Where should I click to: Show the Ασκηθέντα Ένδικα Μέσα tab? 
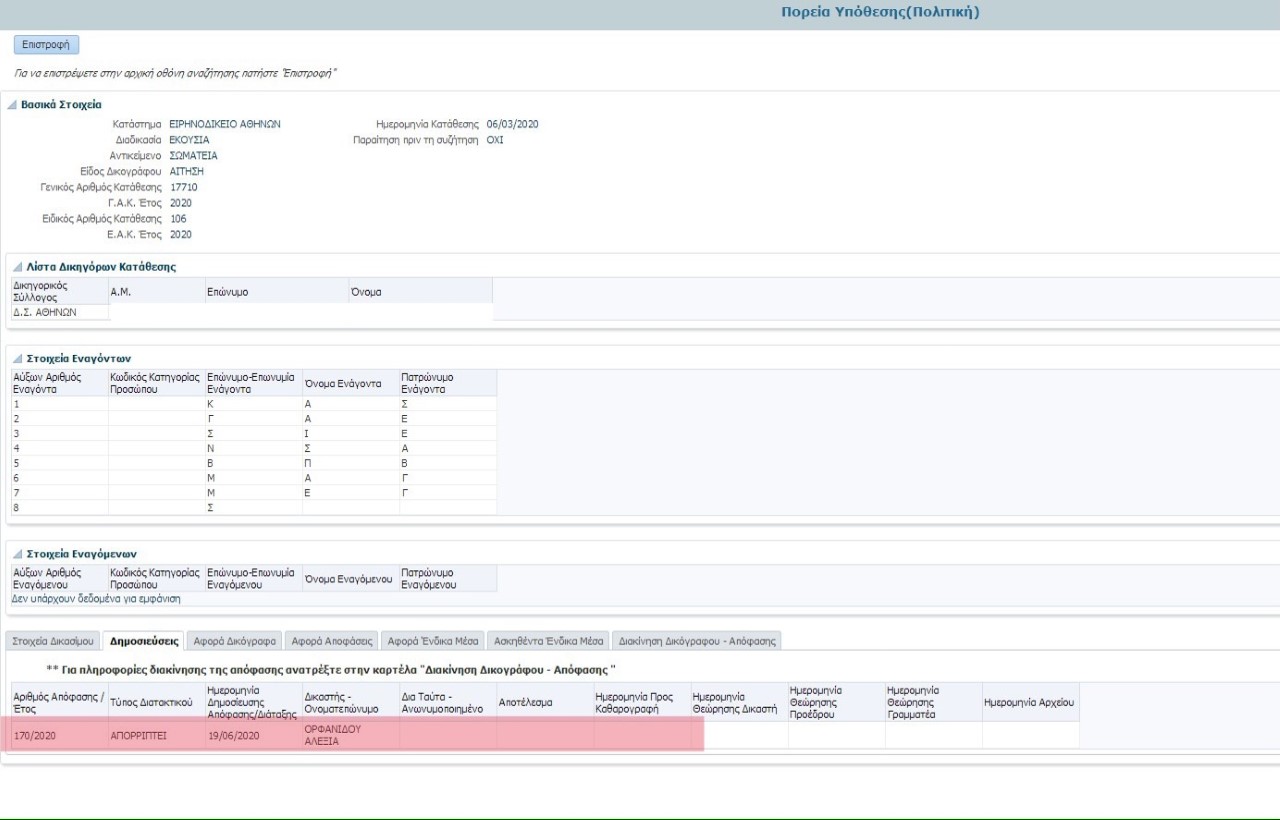pos(549,641)
